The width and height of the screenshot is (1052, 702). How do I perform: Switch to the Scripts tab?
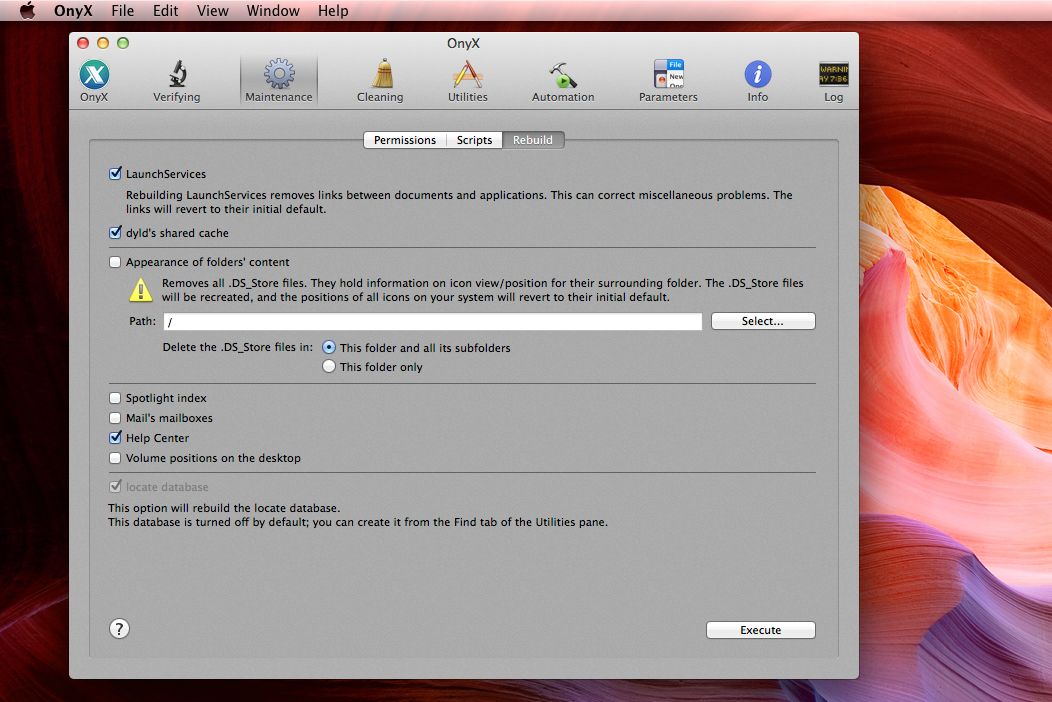coord(474,140)
